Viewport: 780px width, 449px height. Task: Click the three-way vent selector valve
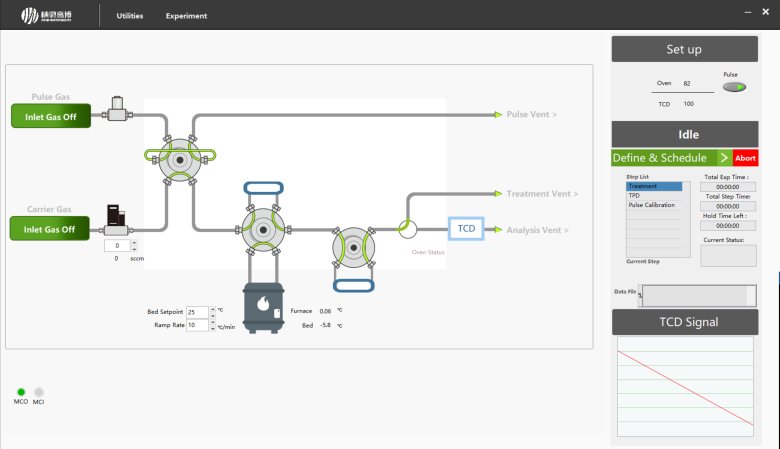(x=407, y=229)
